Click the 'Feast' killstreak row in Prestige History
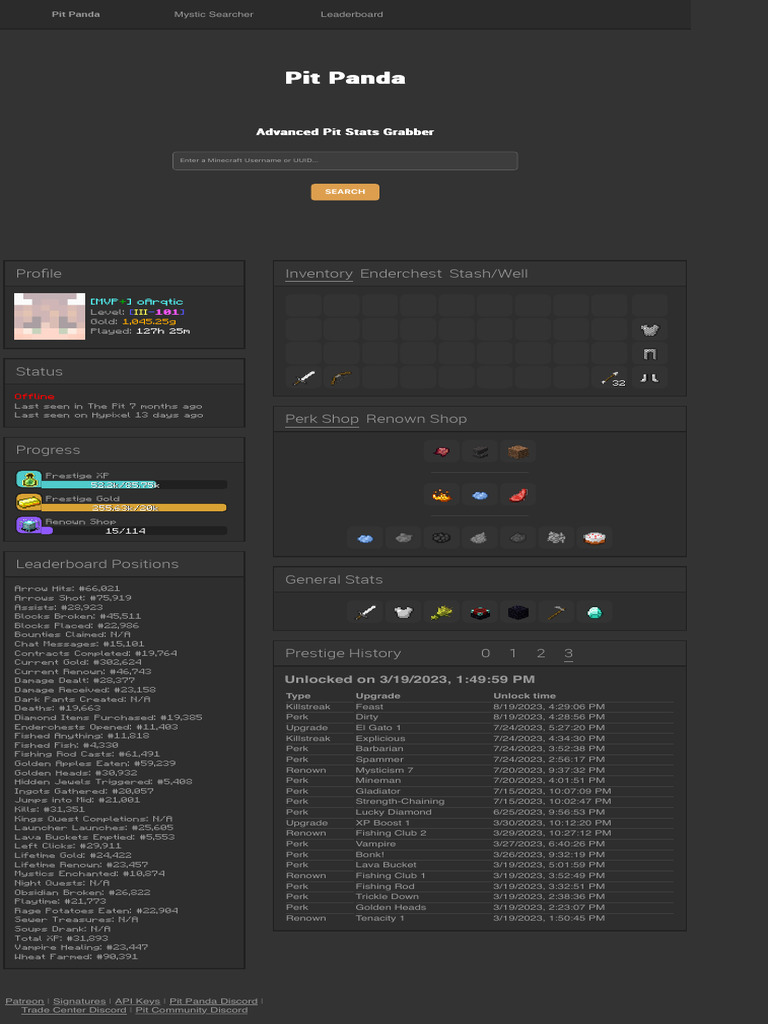 click(x=479, y=707)
